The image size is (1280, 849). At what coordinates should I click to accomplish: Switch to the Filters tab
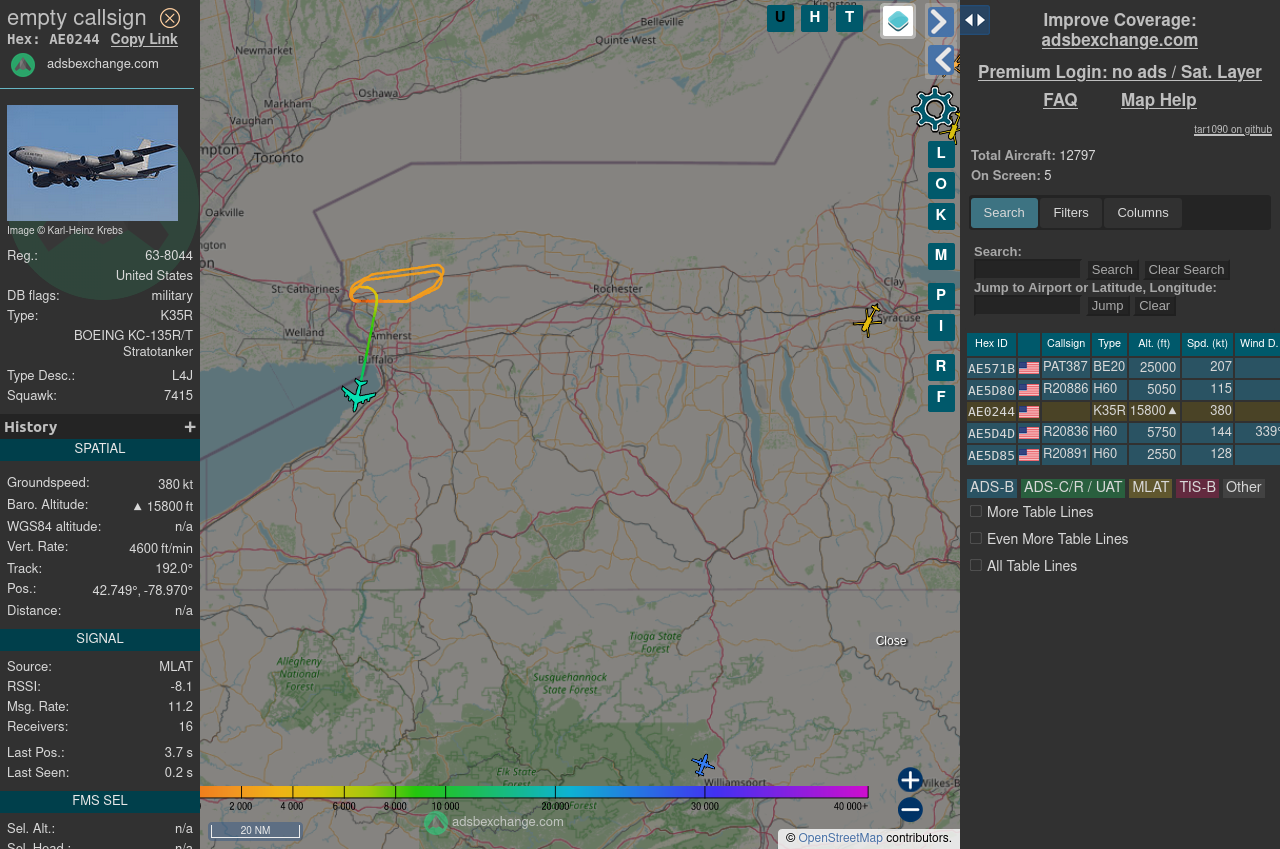tap(1071, 213)
